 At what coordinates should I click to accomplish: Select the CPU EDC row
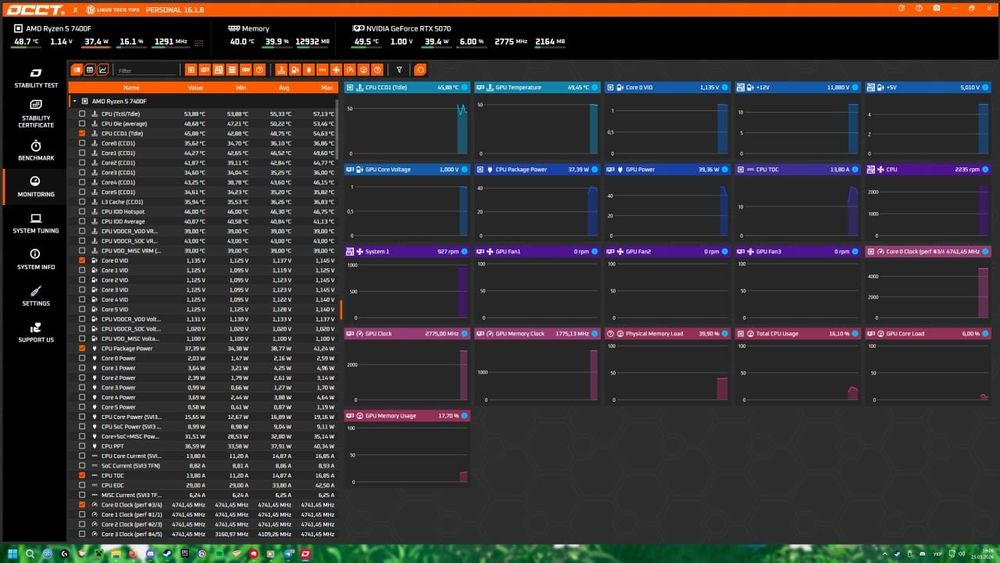coord(203,485)
